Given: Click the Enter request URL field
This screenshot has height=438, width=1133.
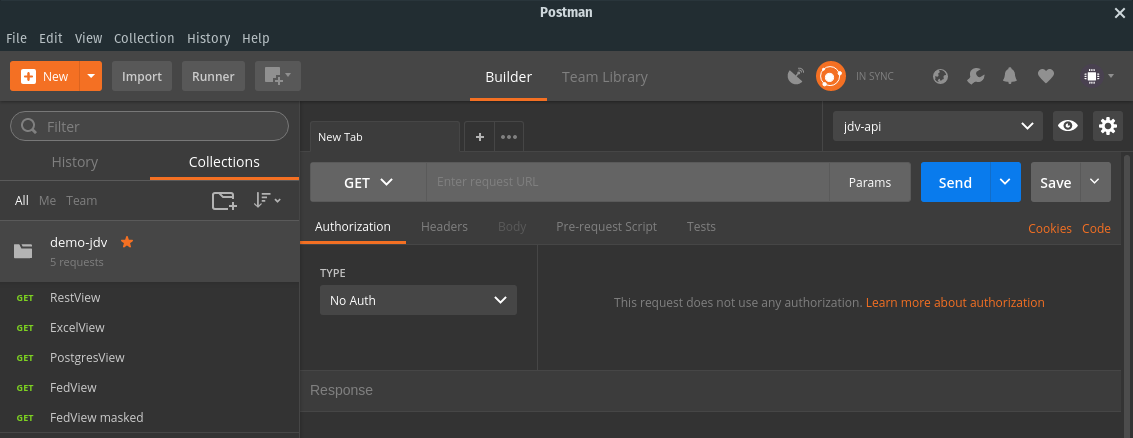Looking at the screenshot, I should point(628,182).
